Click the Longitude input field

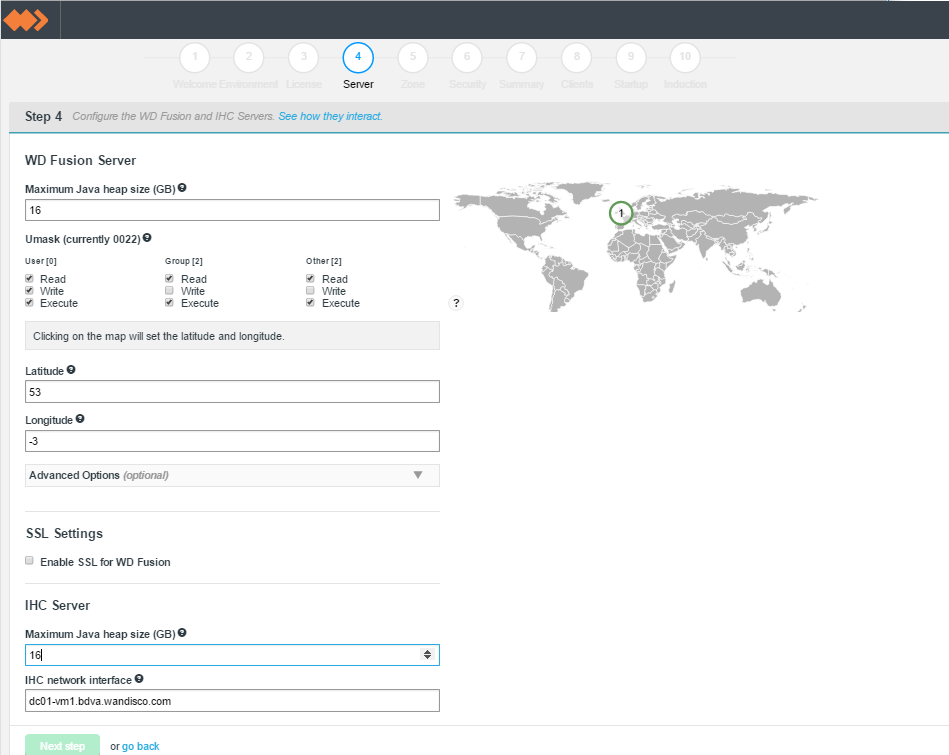pos(232,441)
